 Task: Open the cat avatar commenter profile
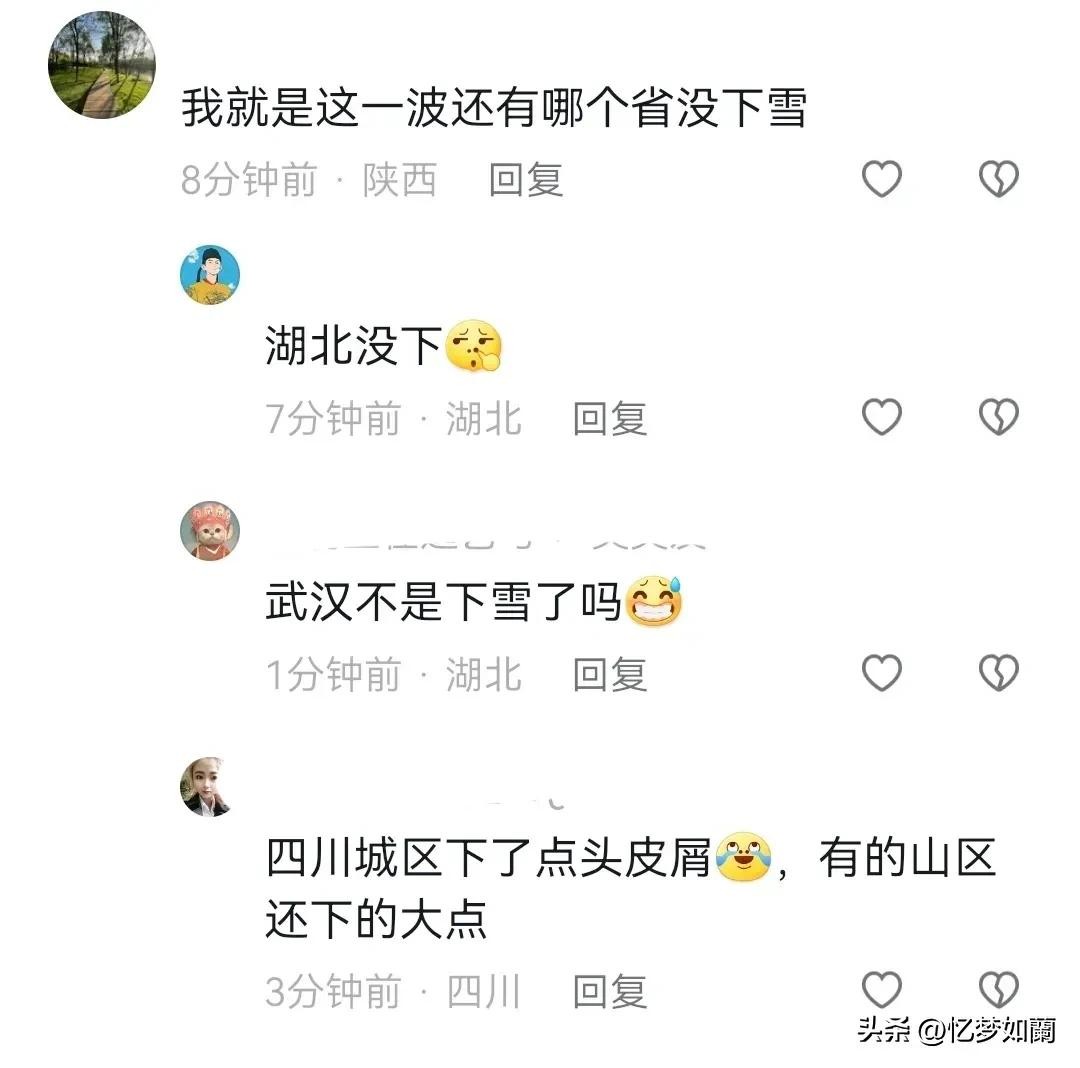click(x=210, y=531)
